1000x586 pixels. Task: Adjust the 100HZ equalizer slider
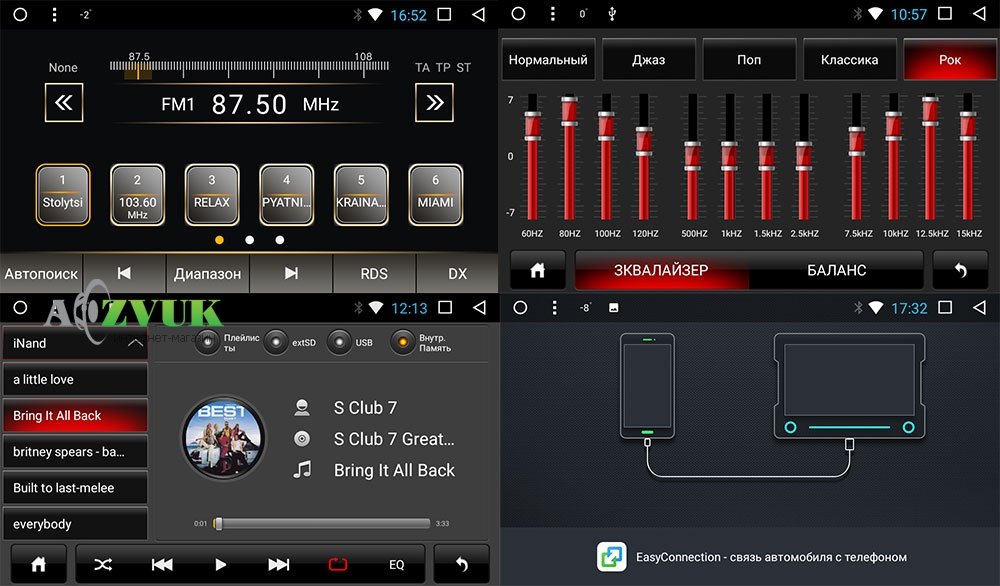[x=607, y=126]
